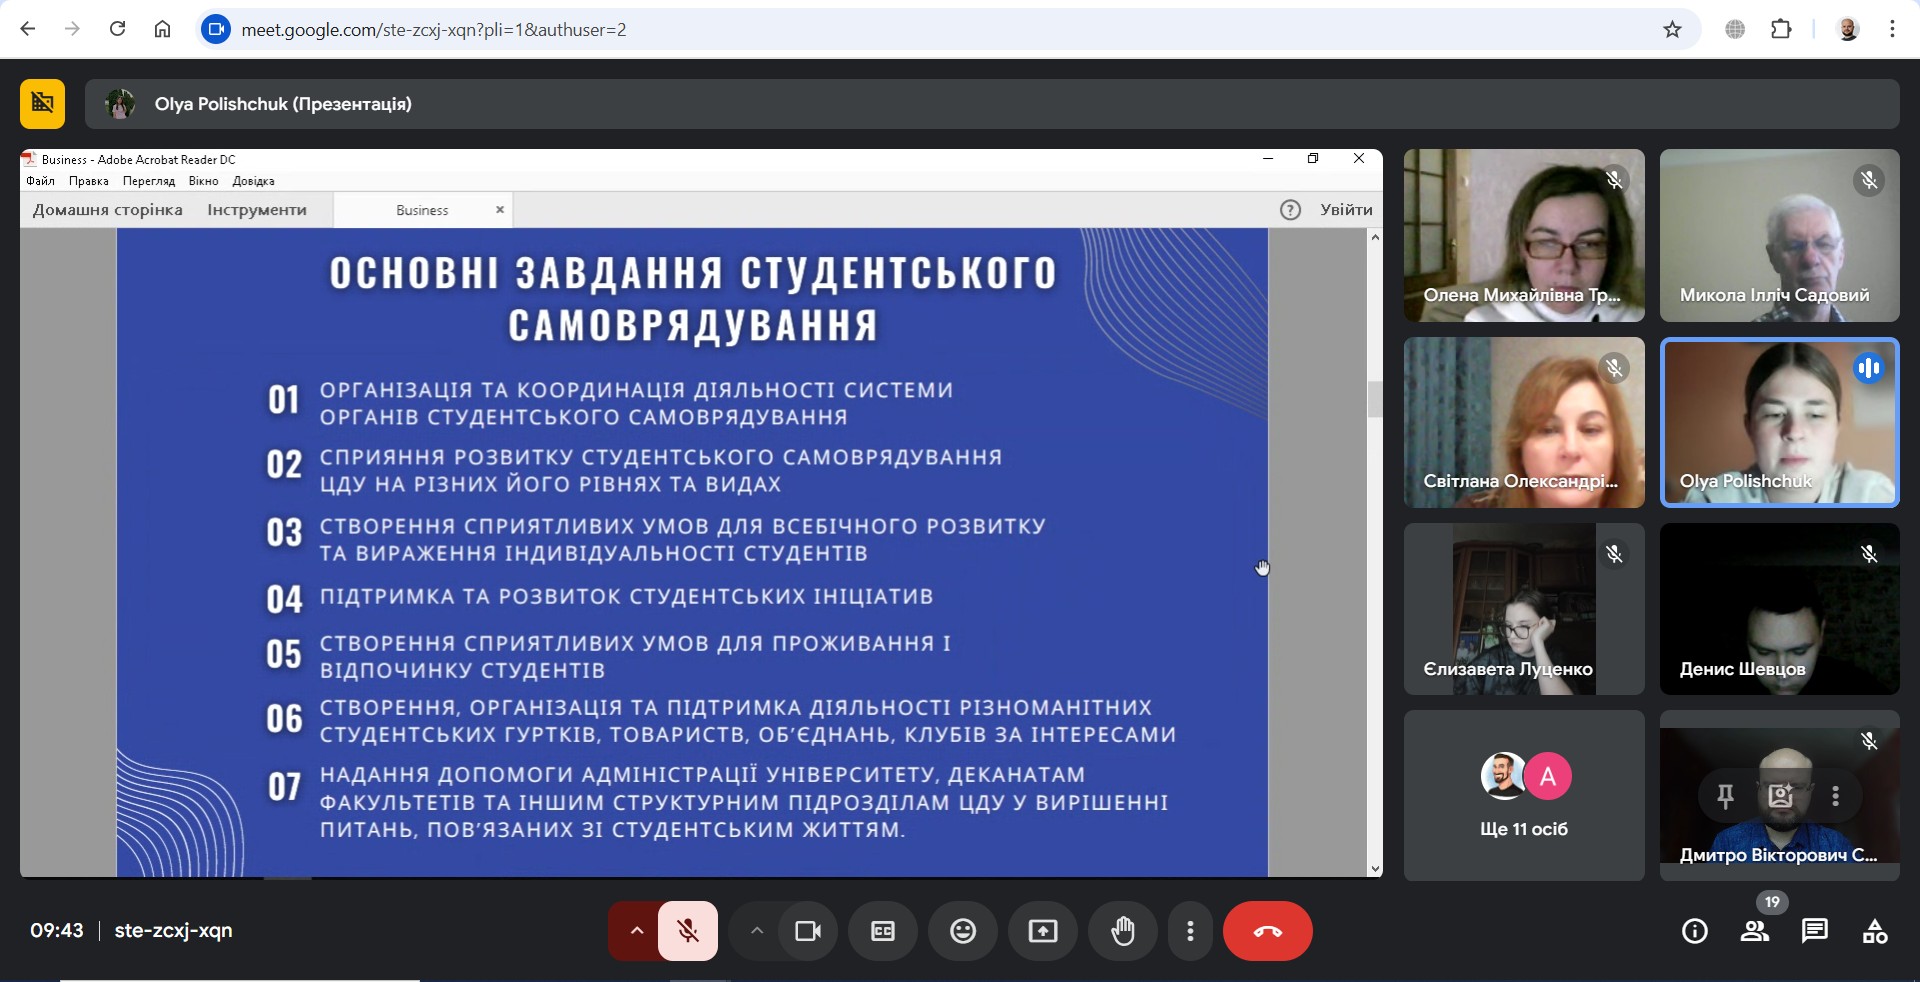Turn on closed captions
Viewport: 1920px width, 982px height.
coord(882,931)
